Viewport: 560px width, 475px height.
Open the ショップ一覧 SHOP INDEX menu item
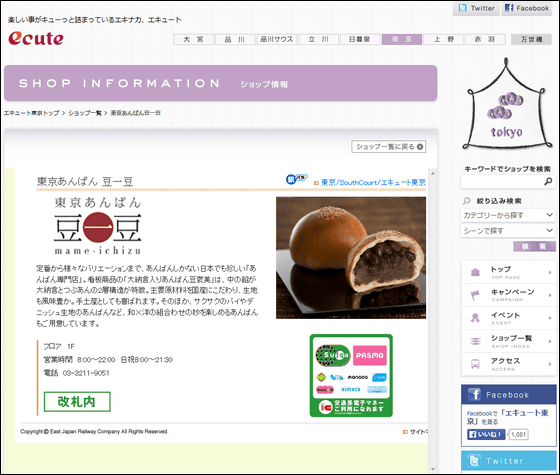click(x=509, y=341)
